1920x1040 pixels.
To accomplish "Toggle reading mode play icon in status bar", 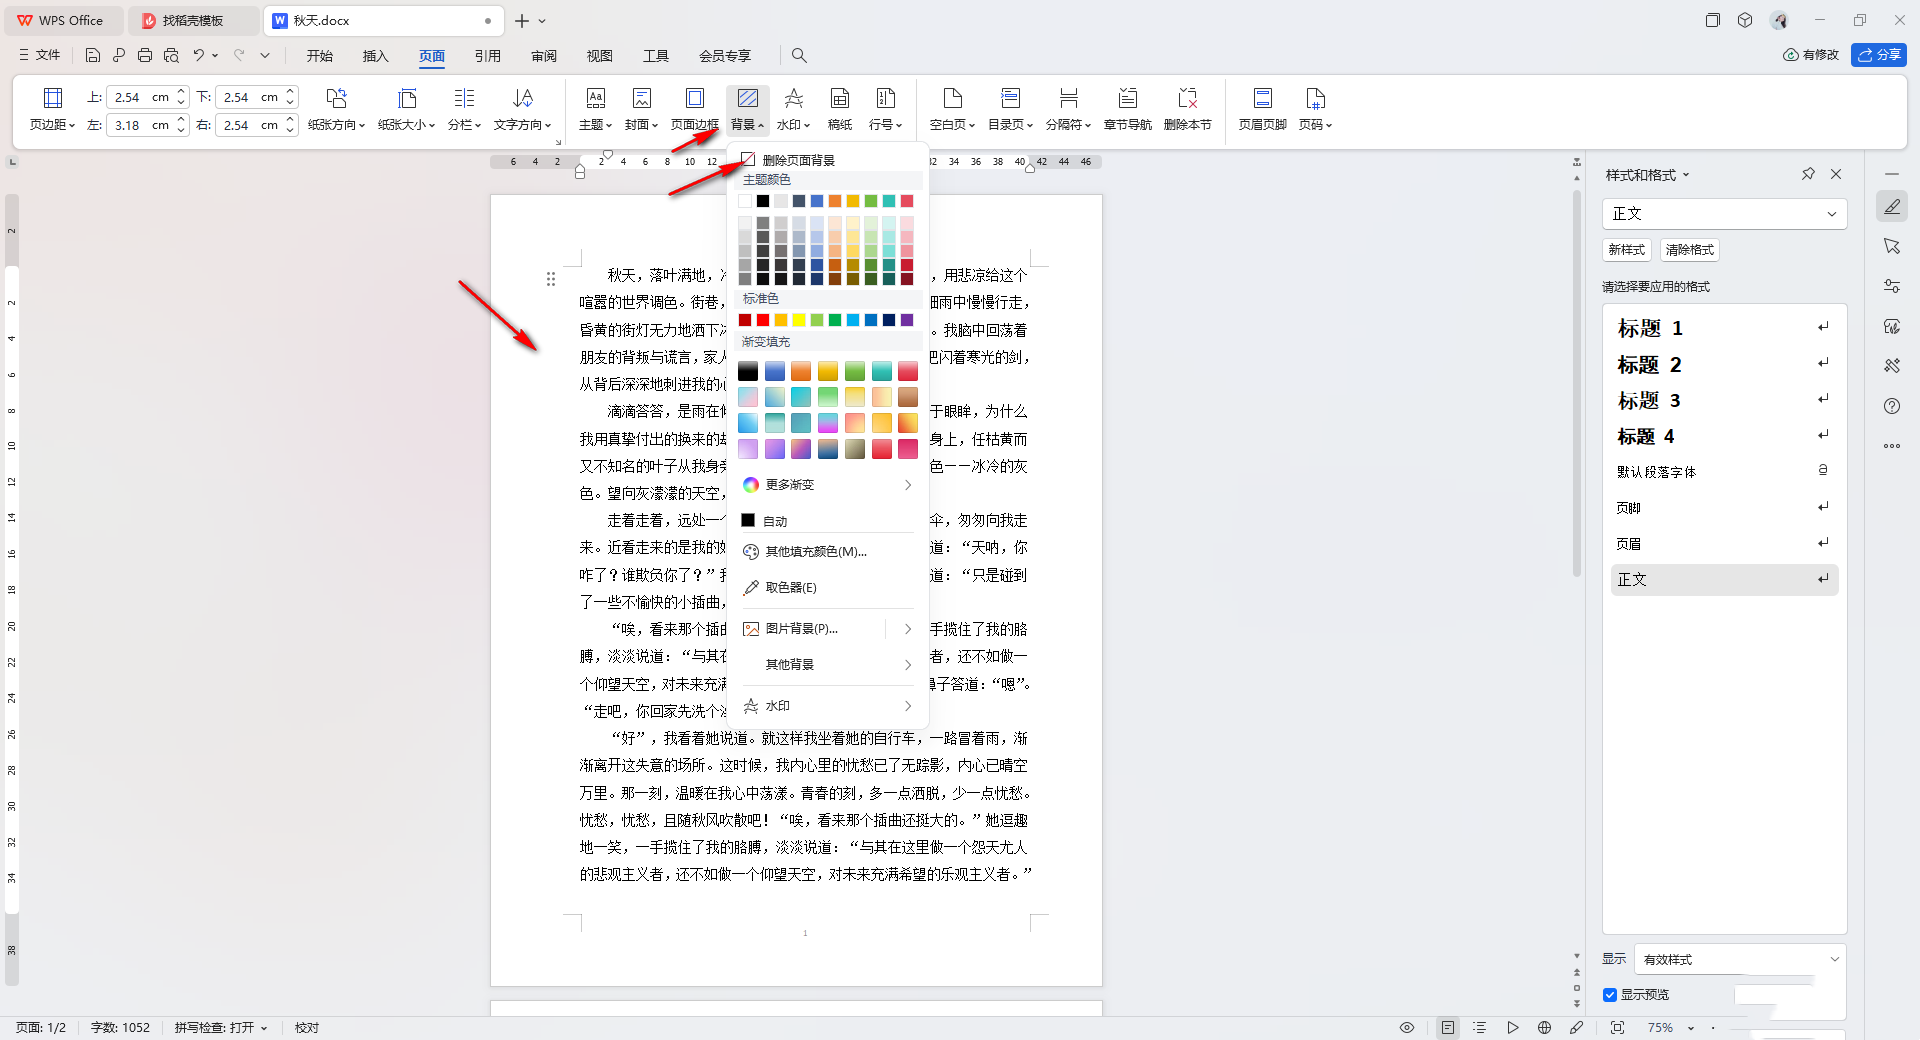I will coord(1512,1027).
